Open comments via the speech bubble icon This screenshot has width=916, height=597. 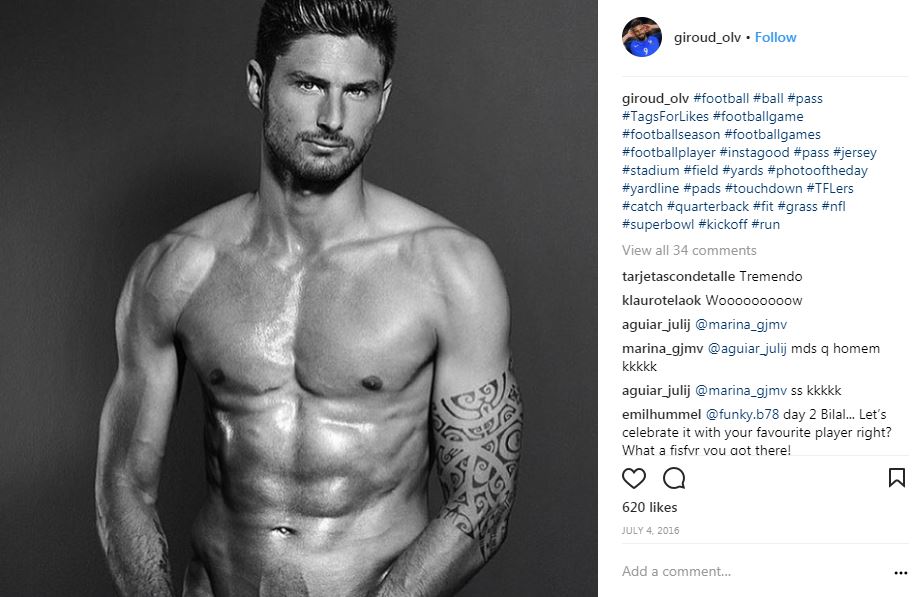coord(674,478)
